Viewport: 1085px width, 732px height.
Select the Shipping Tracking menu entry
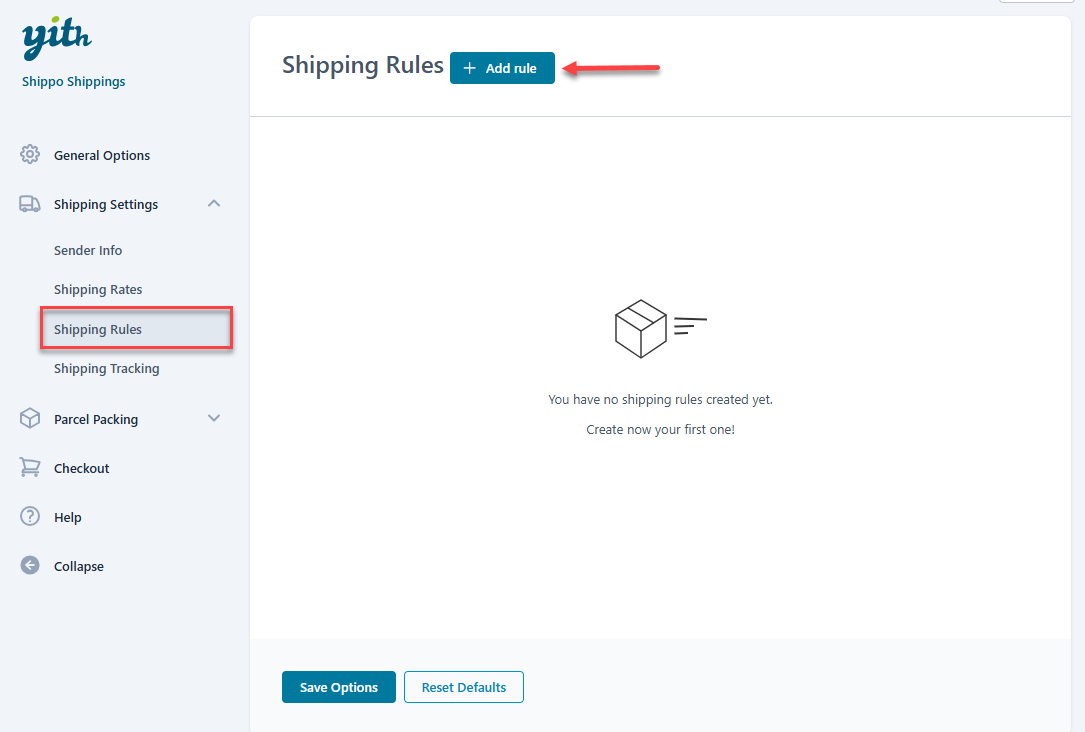point(106,368)
